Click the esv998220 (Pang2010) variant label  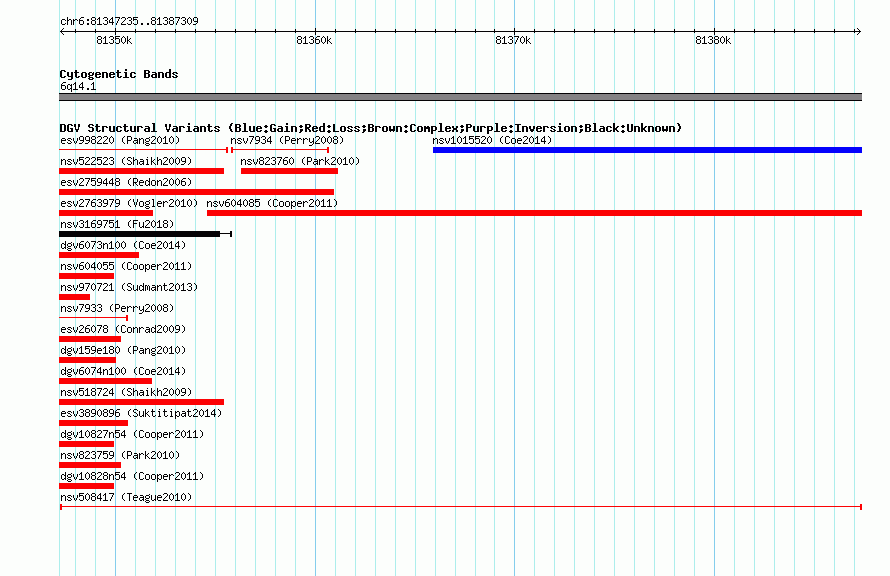[x=120, y=140]
